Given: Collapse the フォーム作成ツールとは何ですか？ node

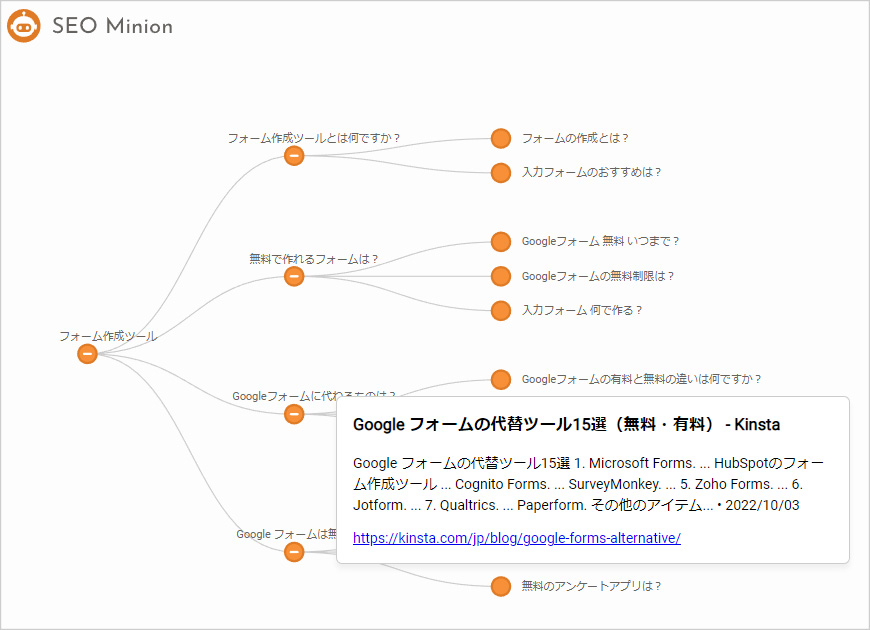Looking at the screenshot, I should [294, 156].
